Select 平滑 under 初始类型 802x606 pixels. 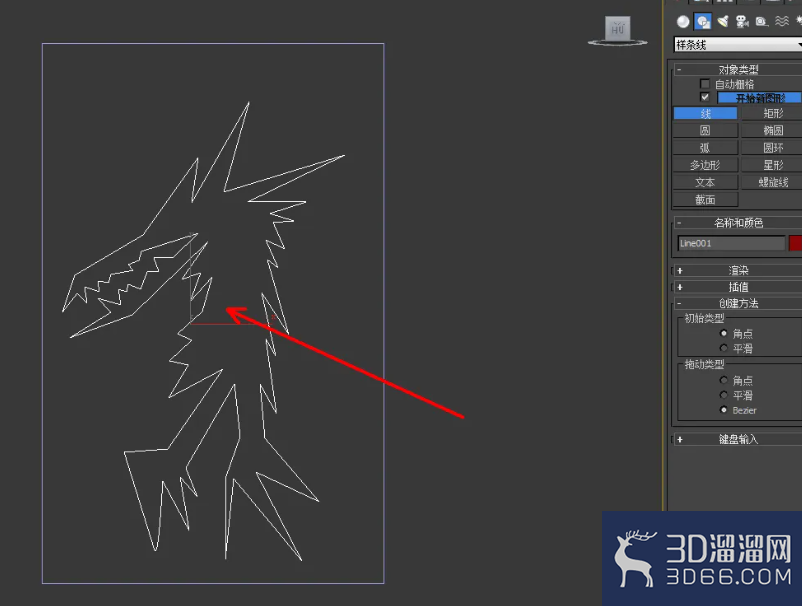[x=723, y=348]
